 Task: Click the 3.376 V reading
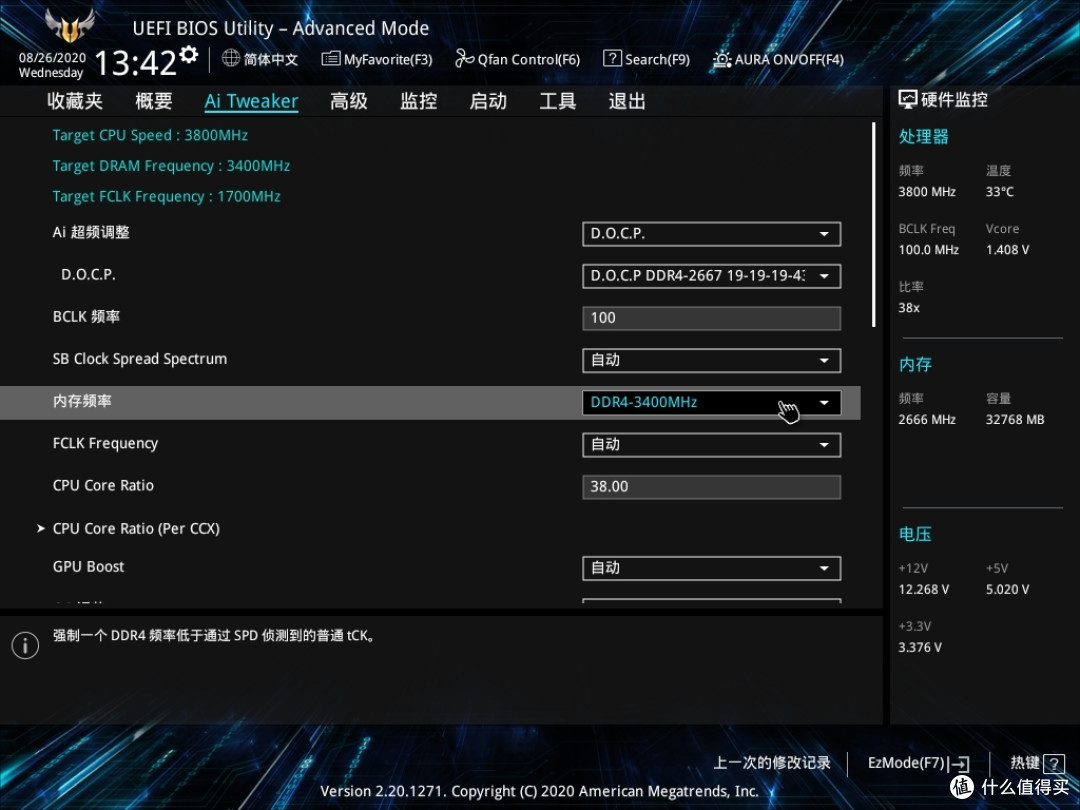pyautogui.click(x=920, y=647)
